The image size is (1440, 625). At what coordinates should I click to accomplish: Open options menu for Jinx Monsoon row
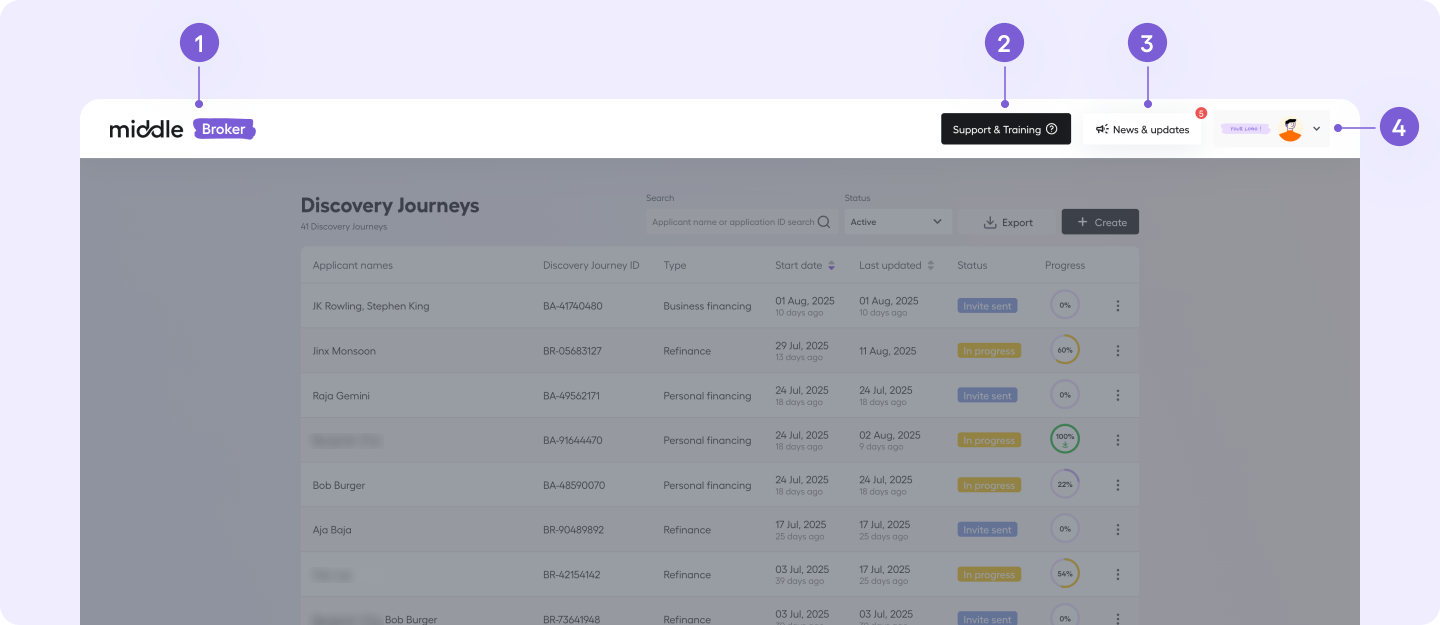click(1118, 351)
